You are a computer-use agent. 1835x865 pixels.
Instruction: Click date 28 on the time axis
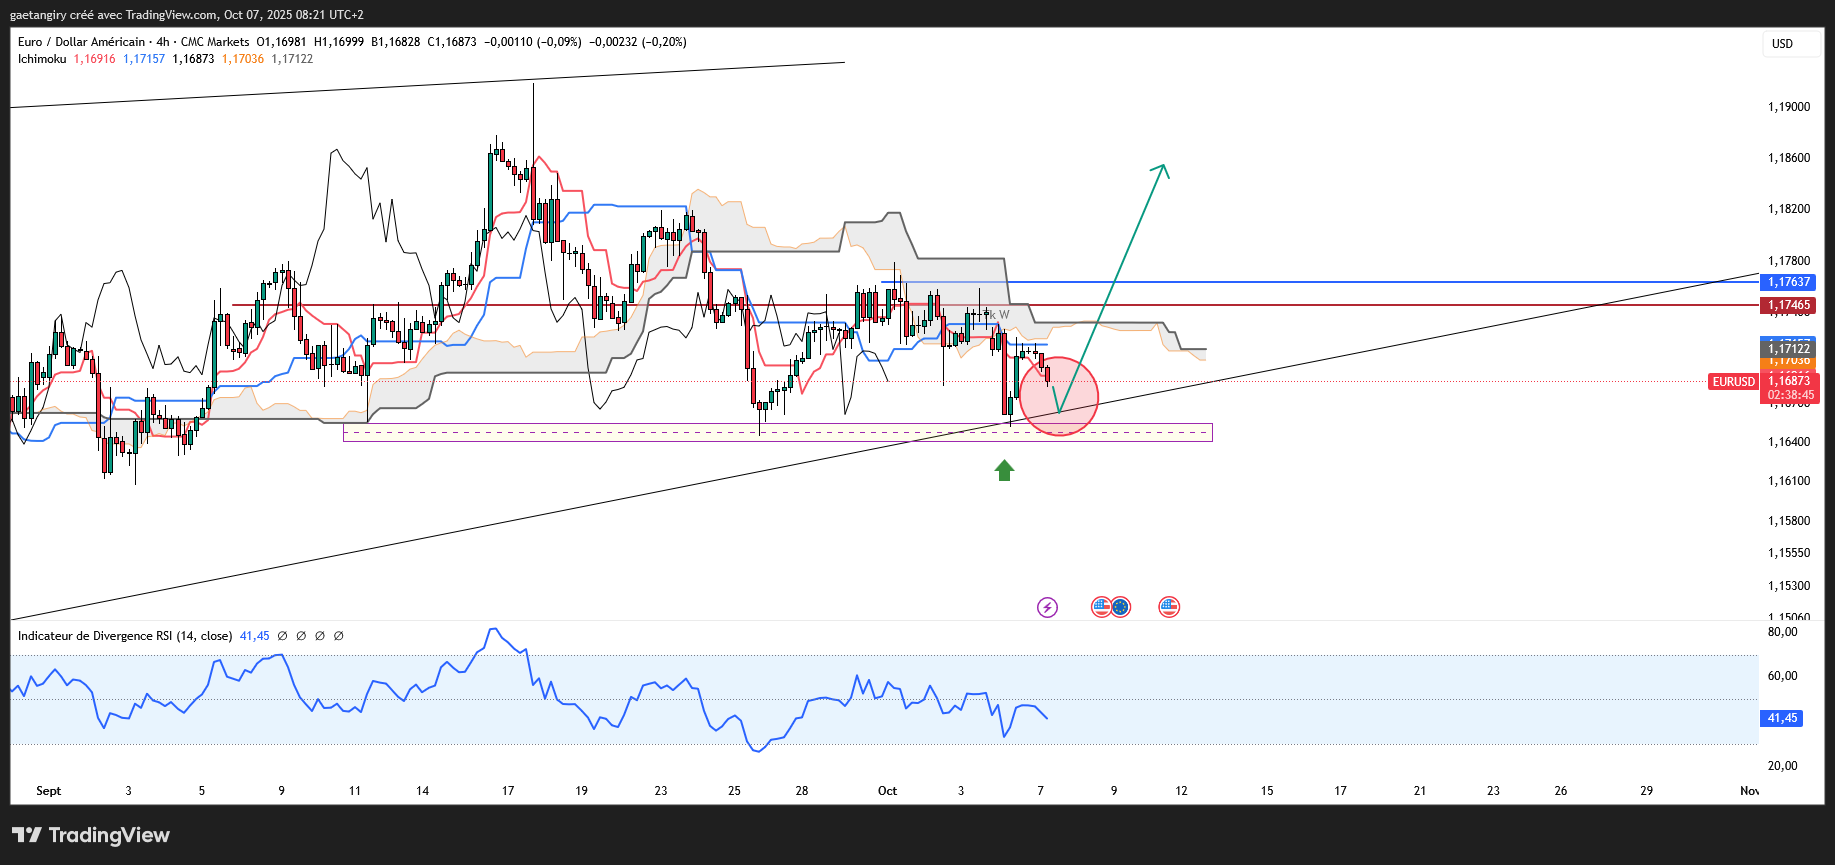801,791
